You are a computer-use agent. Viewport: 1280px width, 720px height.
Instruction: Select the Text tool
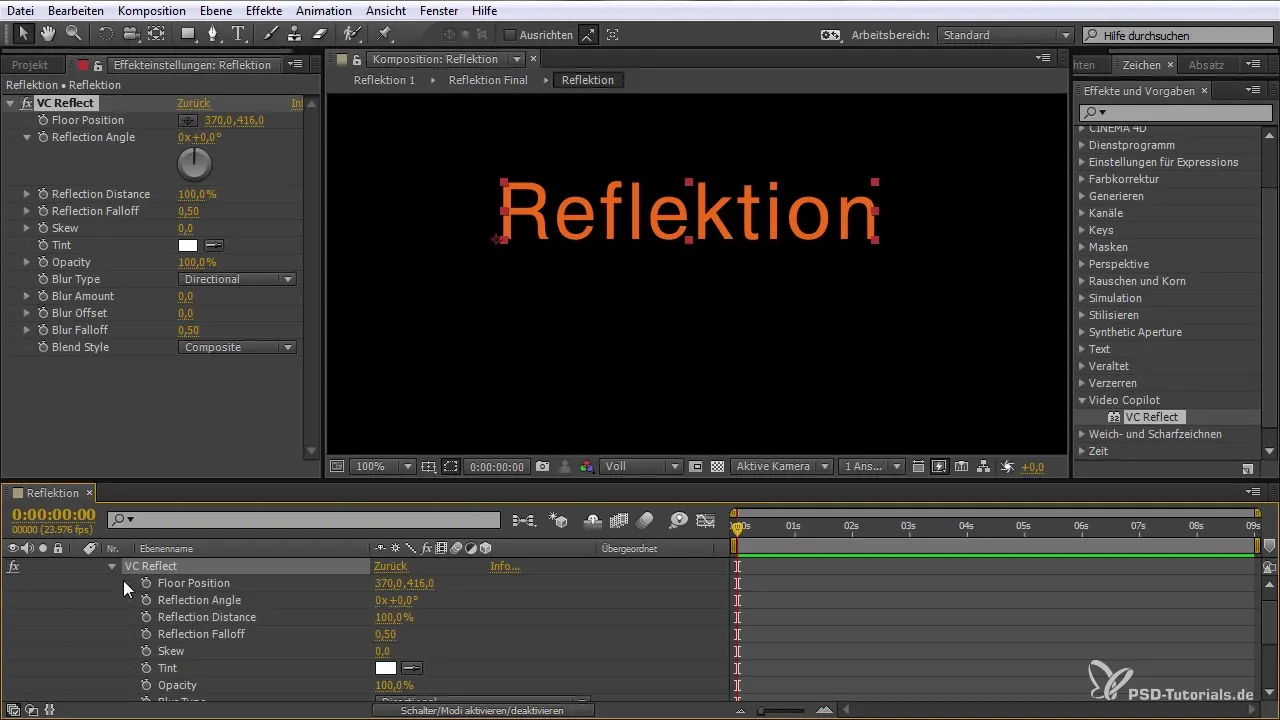tap(239, 34)
